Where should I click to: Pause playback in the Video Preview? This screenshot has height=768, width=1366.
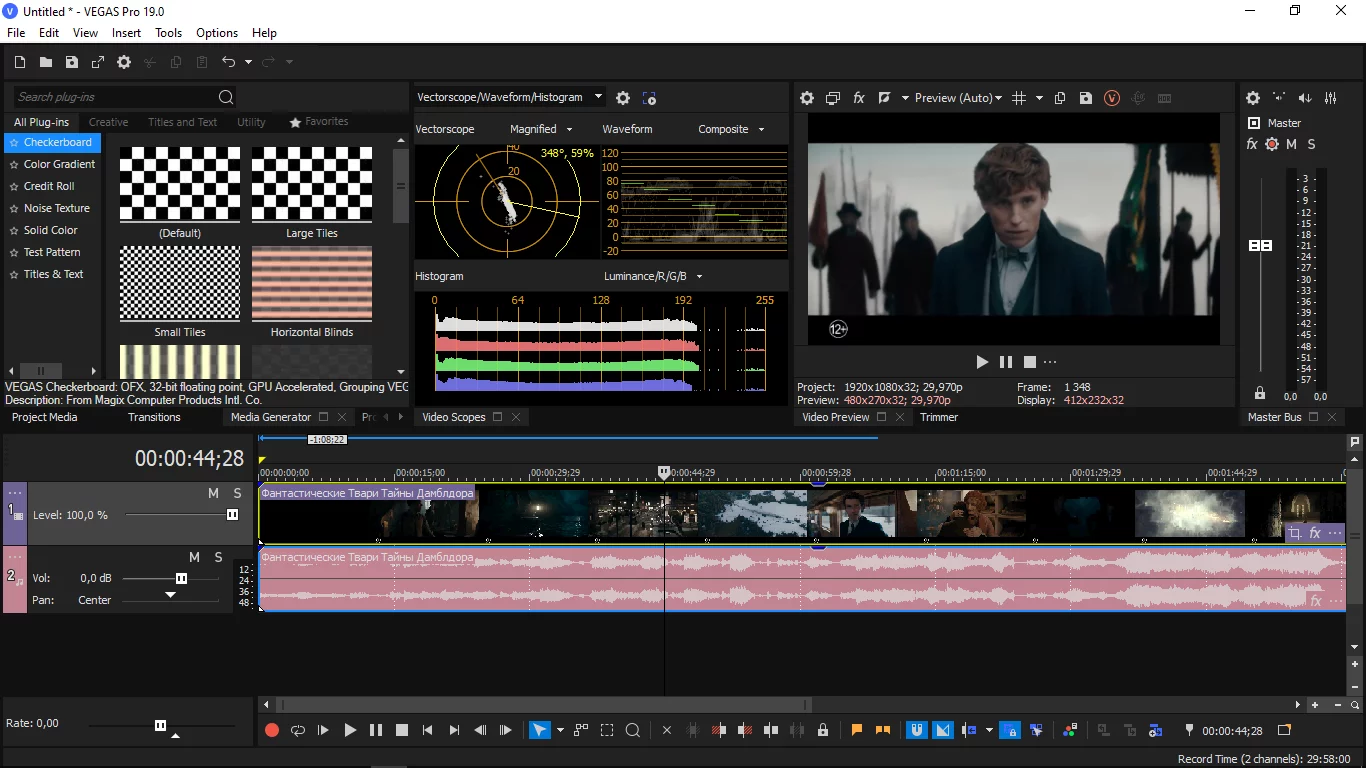pos(1006,362)
